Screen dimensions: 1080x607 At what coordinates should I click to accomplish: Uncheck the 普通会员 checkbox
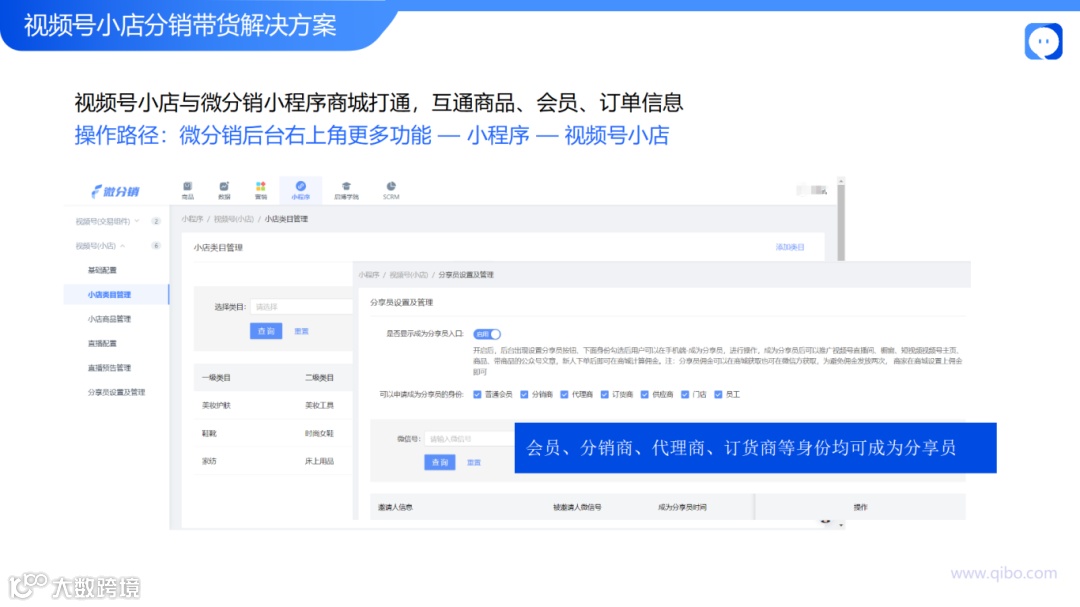(477, 395)
